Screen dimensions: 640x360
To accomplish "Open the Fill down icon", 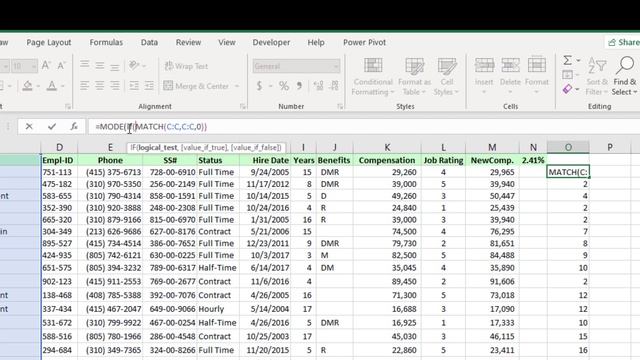I will pos(567,75).
